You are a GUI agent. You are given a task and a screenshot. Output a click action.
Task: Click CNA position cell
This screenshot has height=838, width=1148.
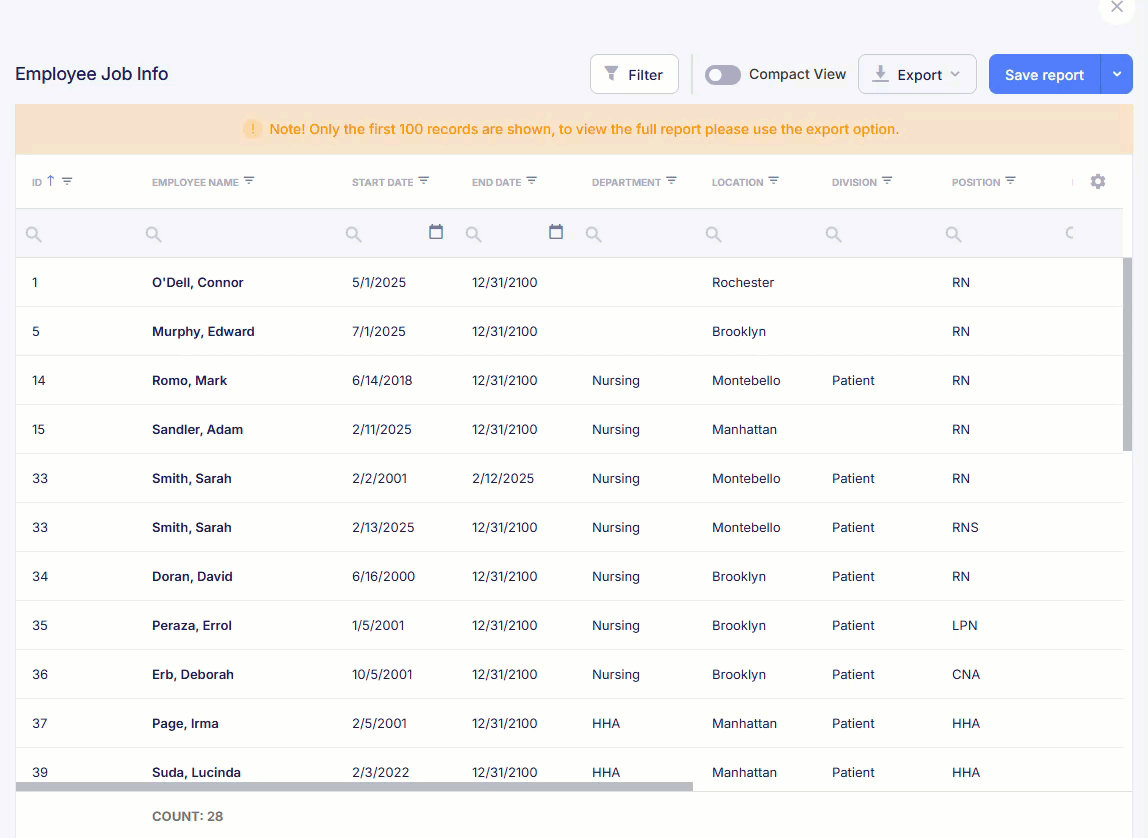[x=965, y=675]
